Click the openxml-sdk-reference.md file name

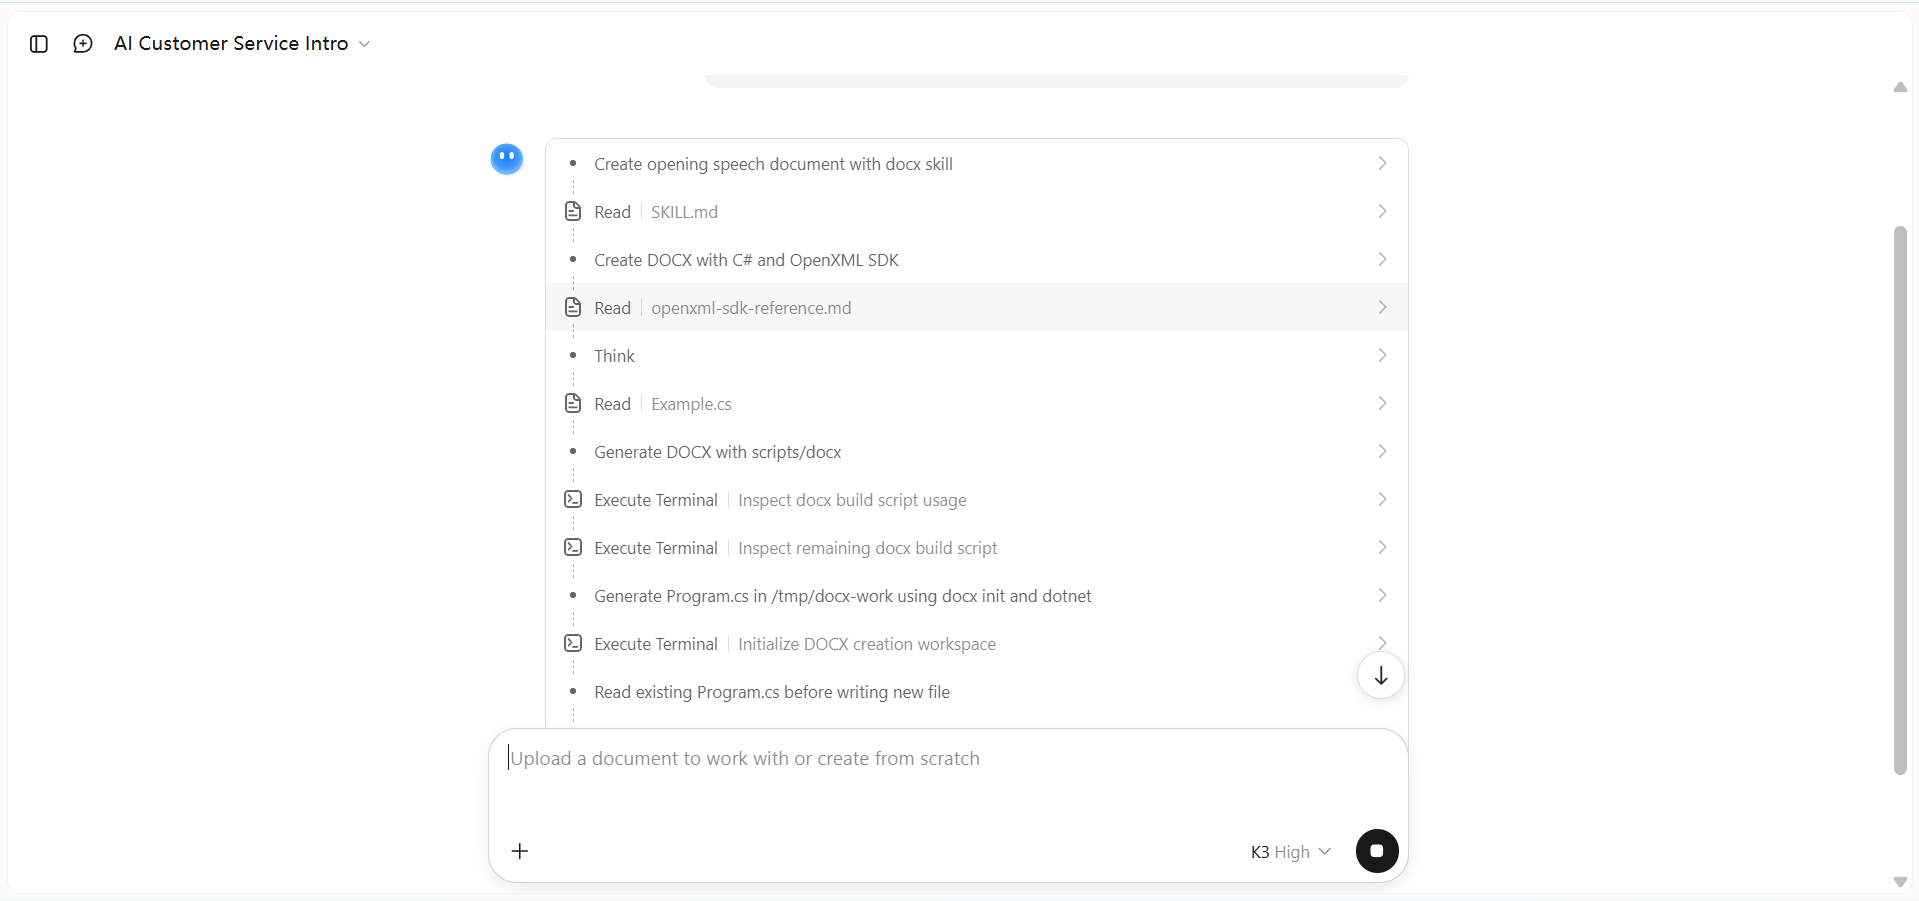[x=751, y=308]
